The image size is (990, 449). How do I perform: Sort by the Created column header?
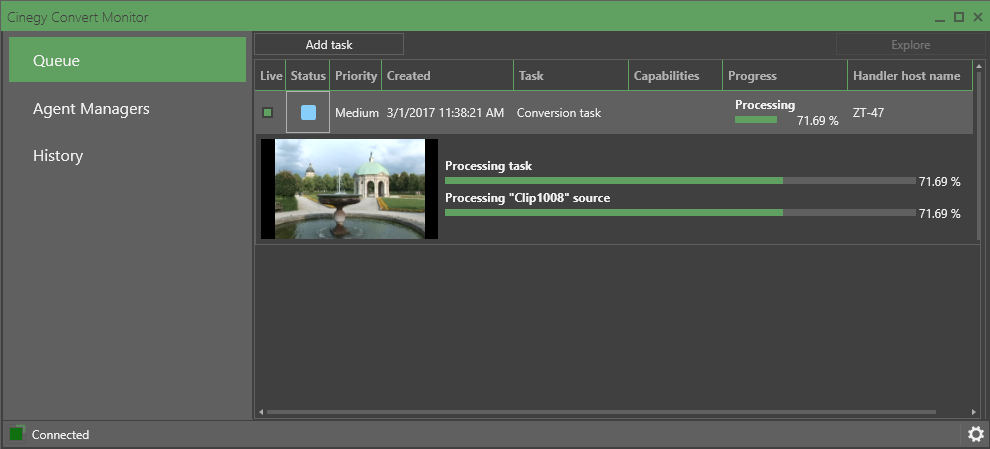tap(448, 76)
